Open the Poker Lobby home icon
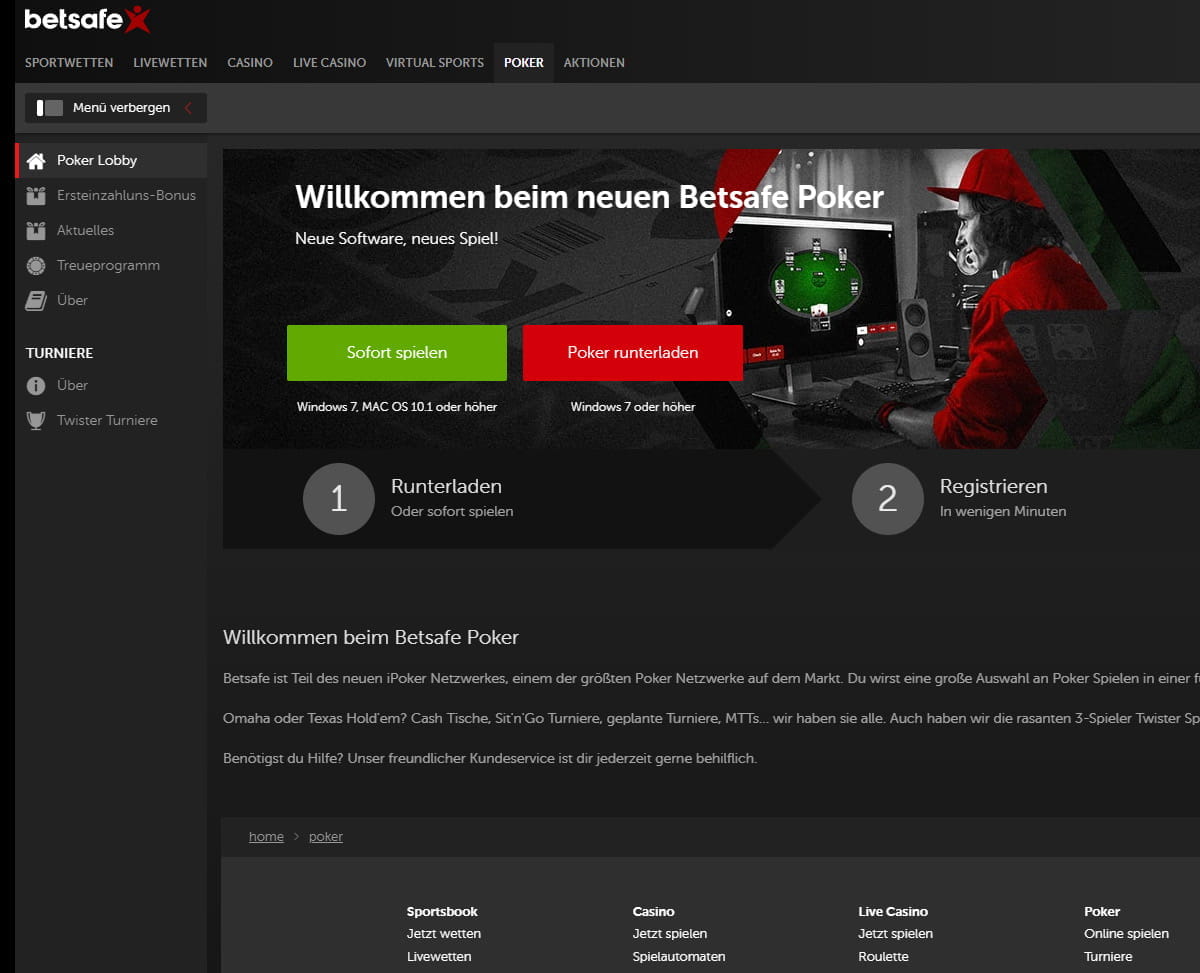 (x=36, y=160)
